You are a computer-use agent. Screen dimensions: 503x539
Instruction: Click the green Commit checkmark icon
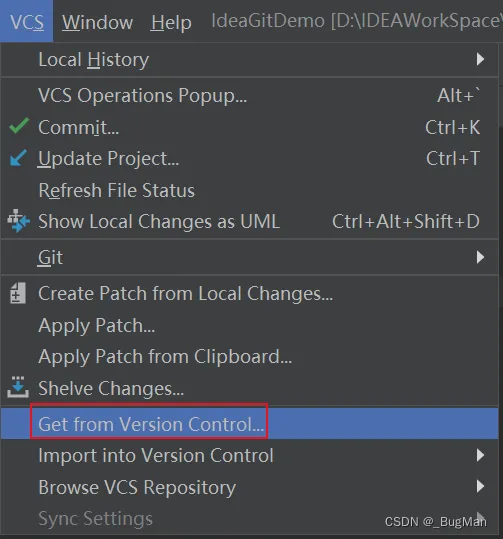point(19,126)
